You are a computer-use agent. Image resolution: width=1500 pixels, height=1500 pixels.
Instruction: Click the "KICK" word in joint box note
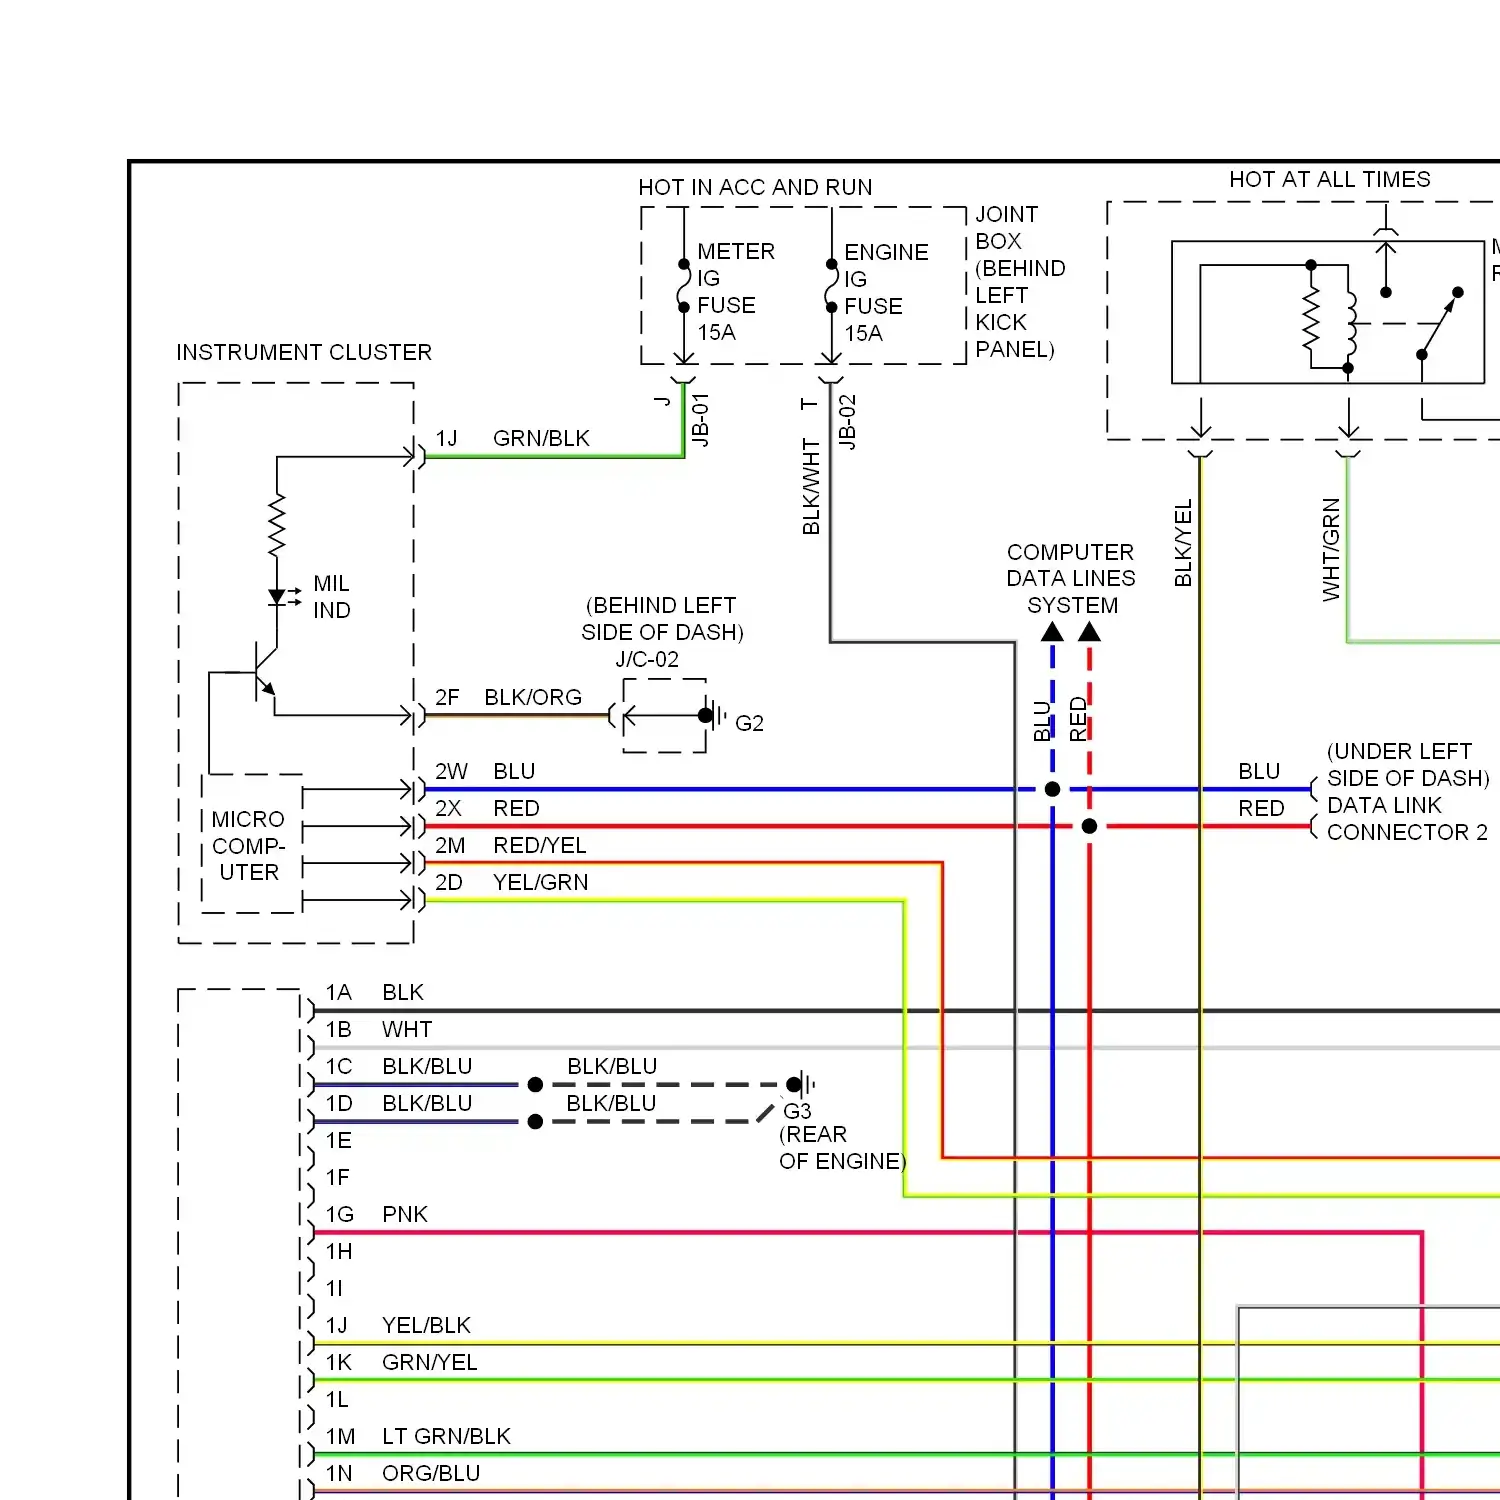tap(1000, 322)
